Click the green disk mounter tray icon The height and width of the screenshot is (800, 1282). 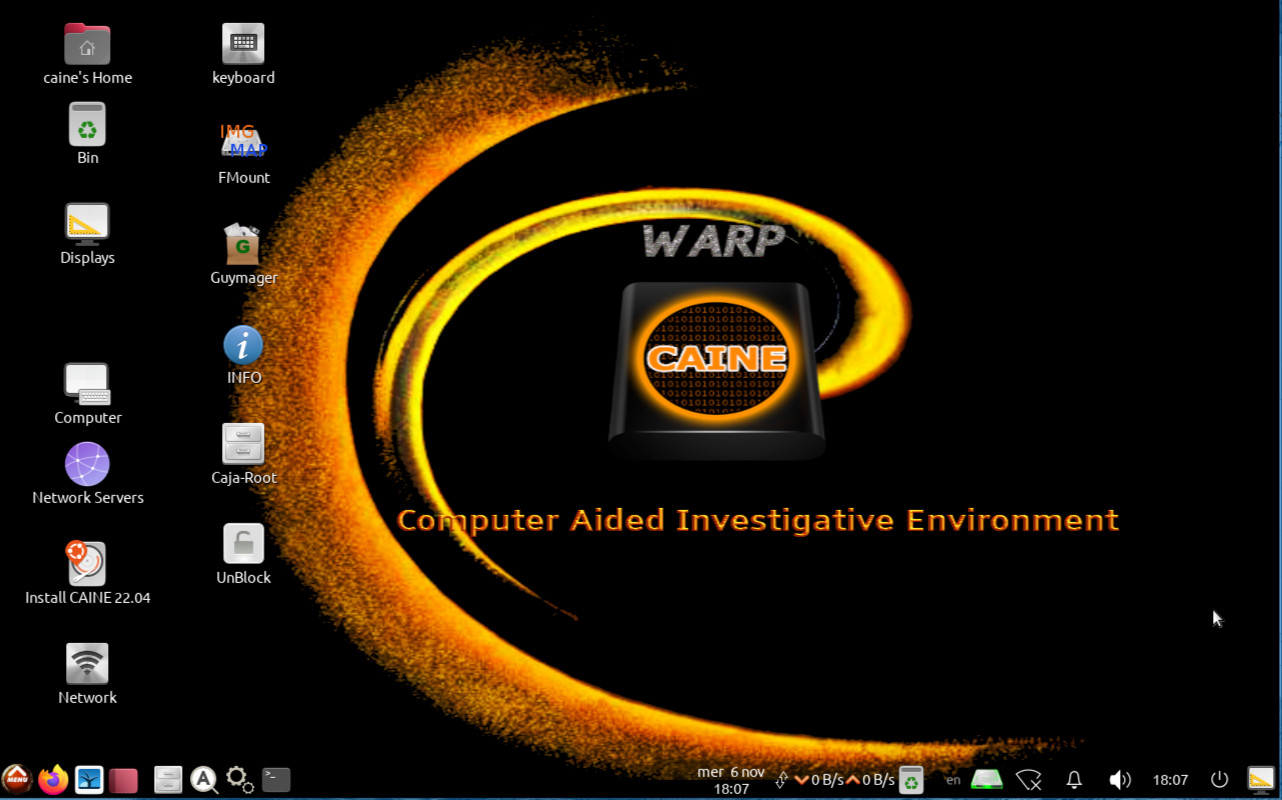(987, 779)
